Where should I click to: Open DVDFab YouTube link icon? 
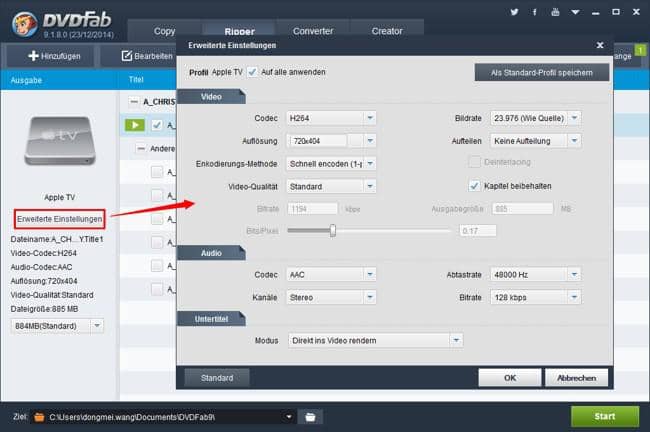pyautogui.click(x=555, y=12)
